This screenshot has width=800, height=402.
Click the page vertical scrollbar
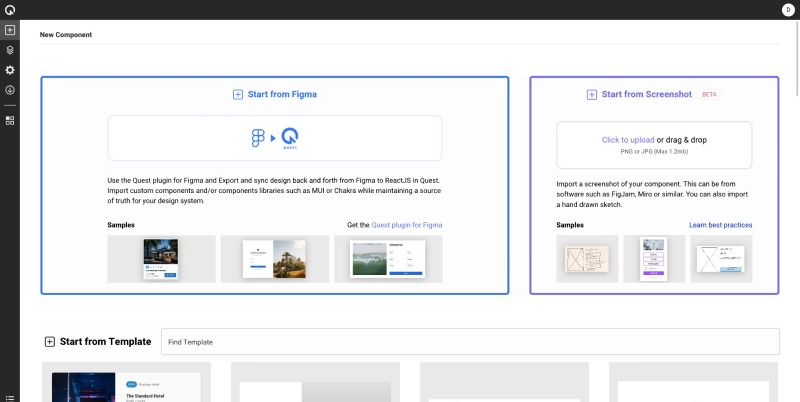[x=797, y=59]
